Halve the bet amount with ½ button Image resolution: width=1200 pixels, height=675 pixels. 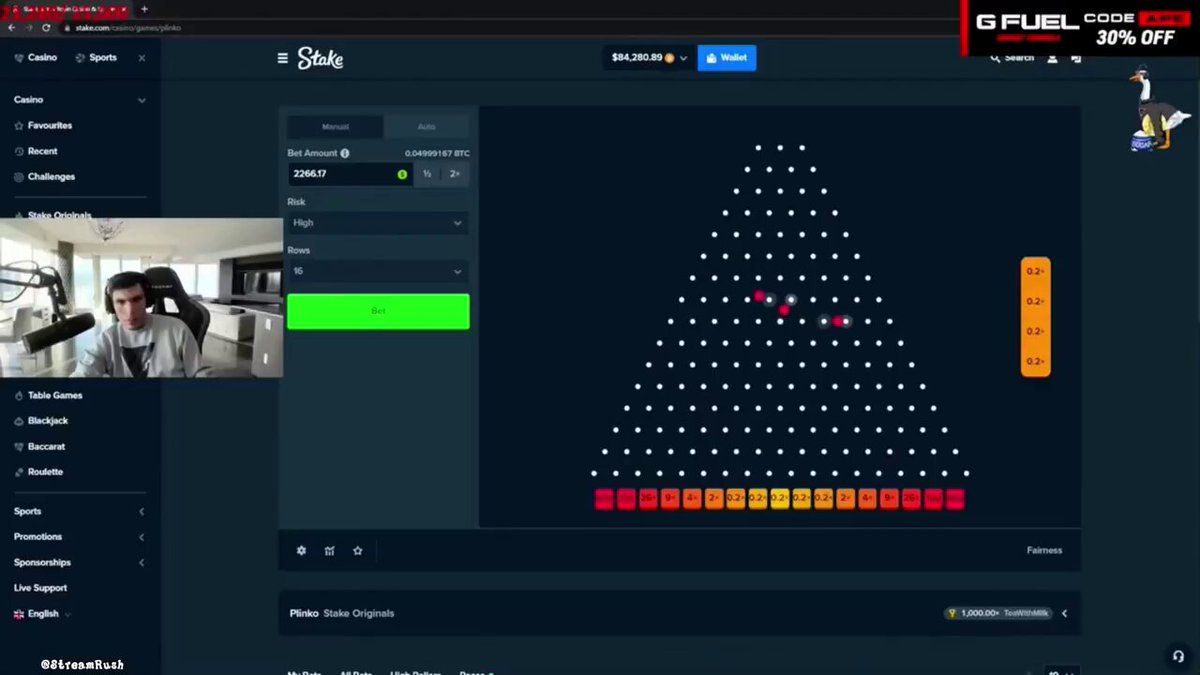[427, 174]
